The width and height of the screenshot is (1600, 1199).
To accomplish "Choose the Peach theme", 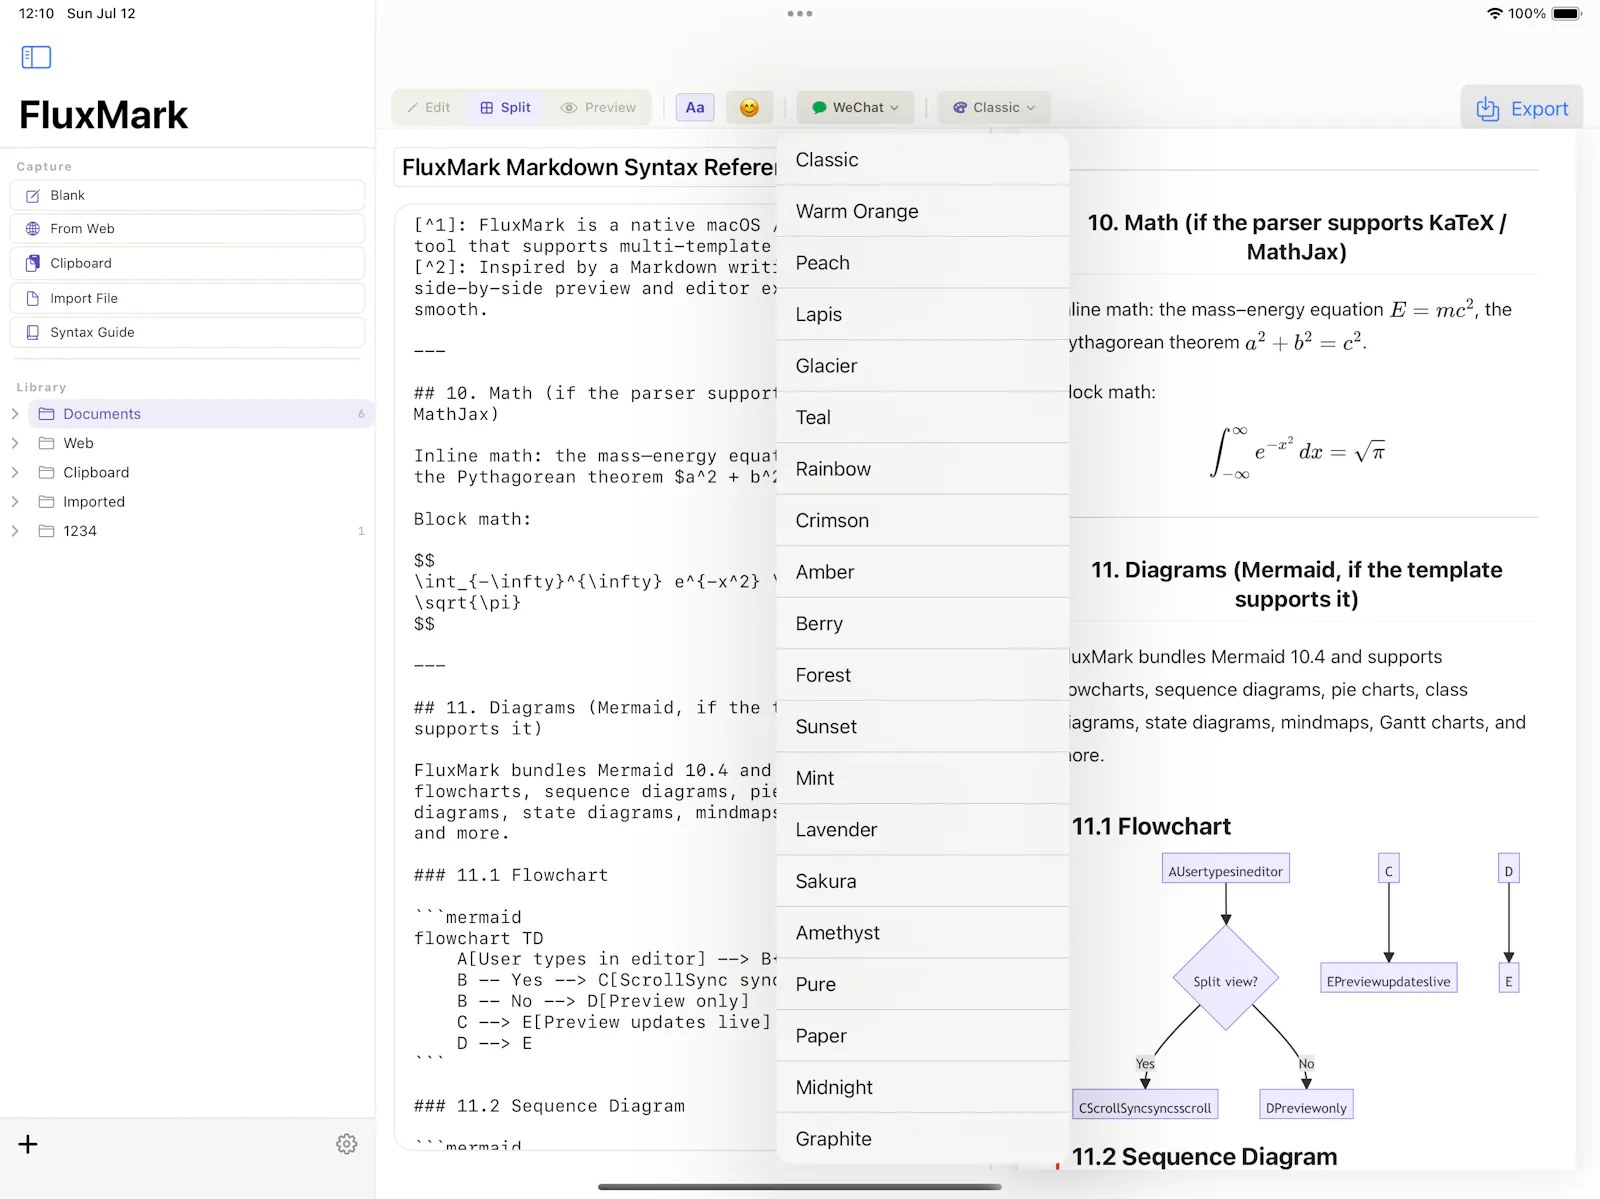I will (923, 263).
